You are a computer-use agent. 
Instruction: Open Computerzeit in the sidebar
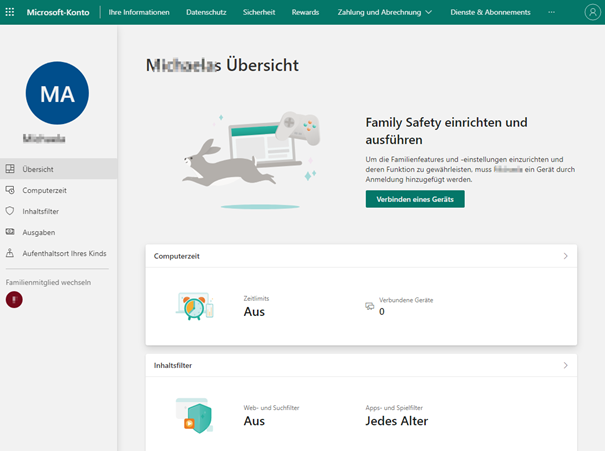tap(59, 190)
